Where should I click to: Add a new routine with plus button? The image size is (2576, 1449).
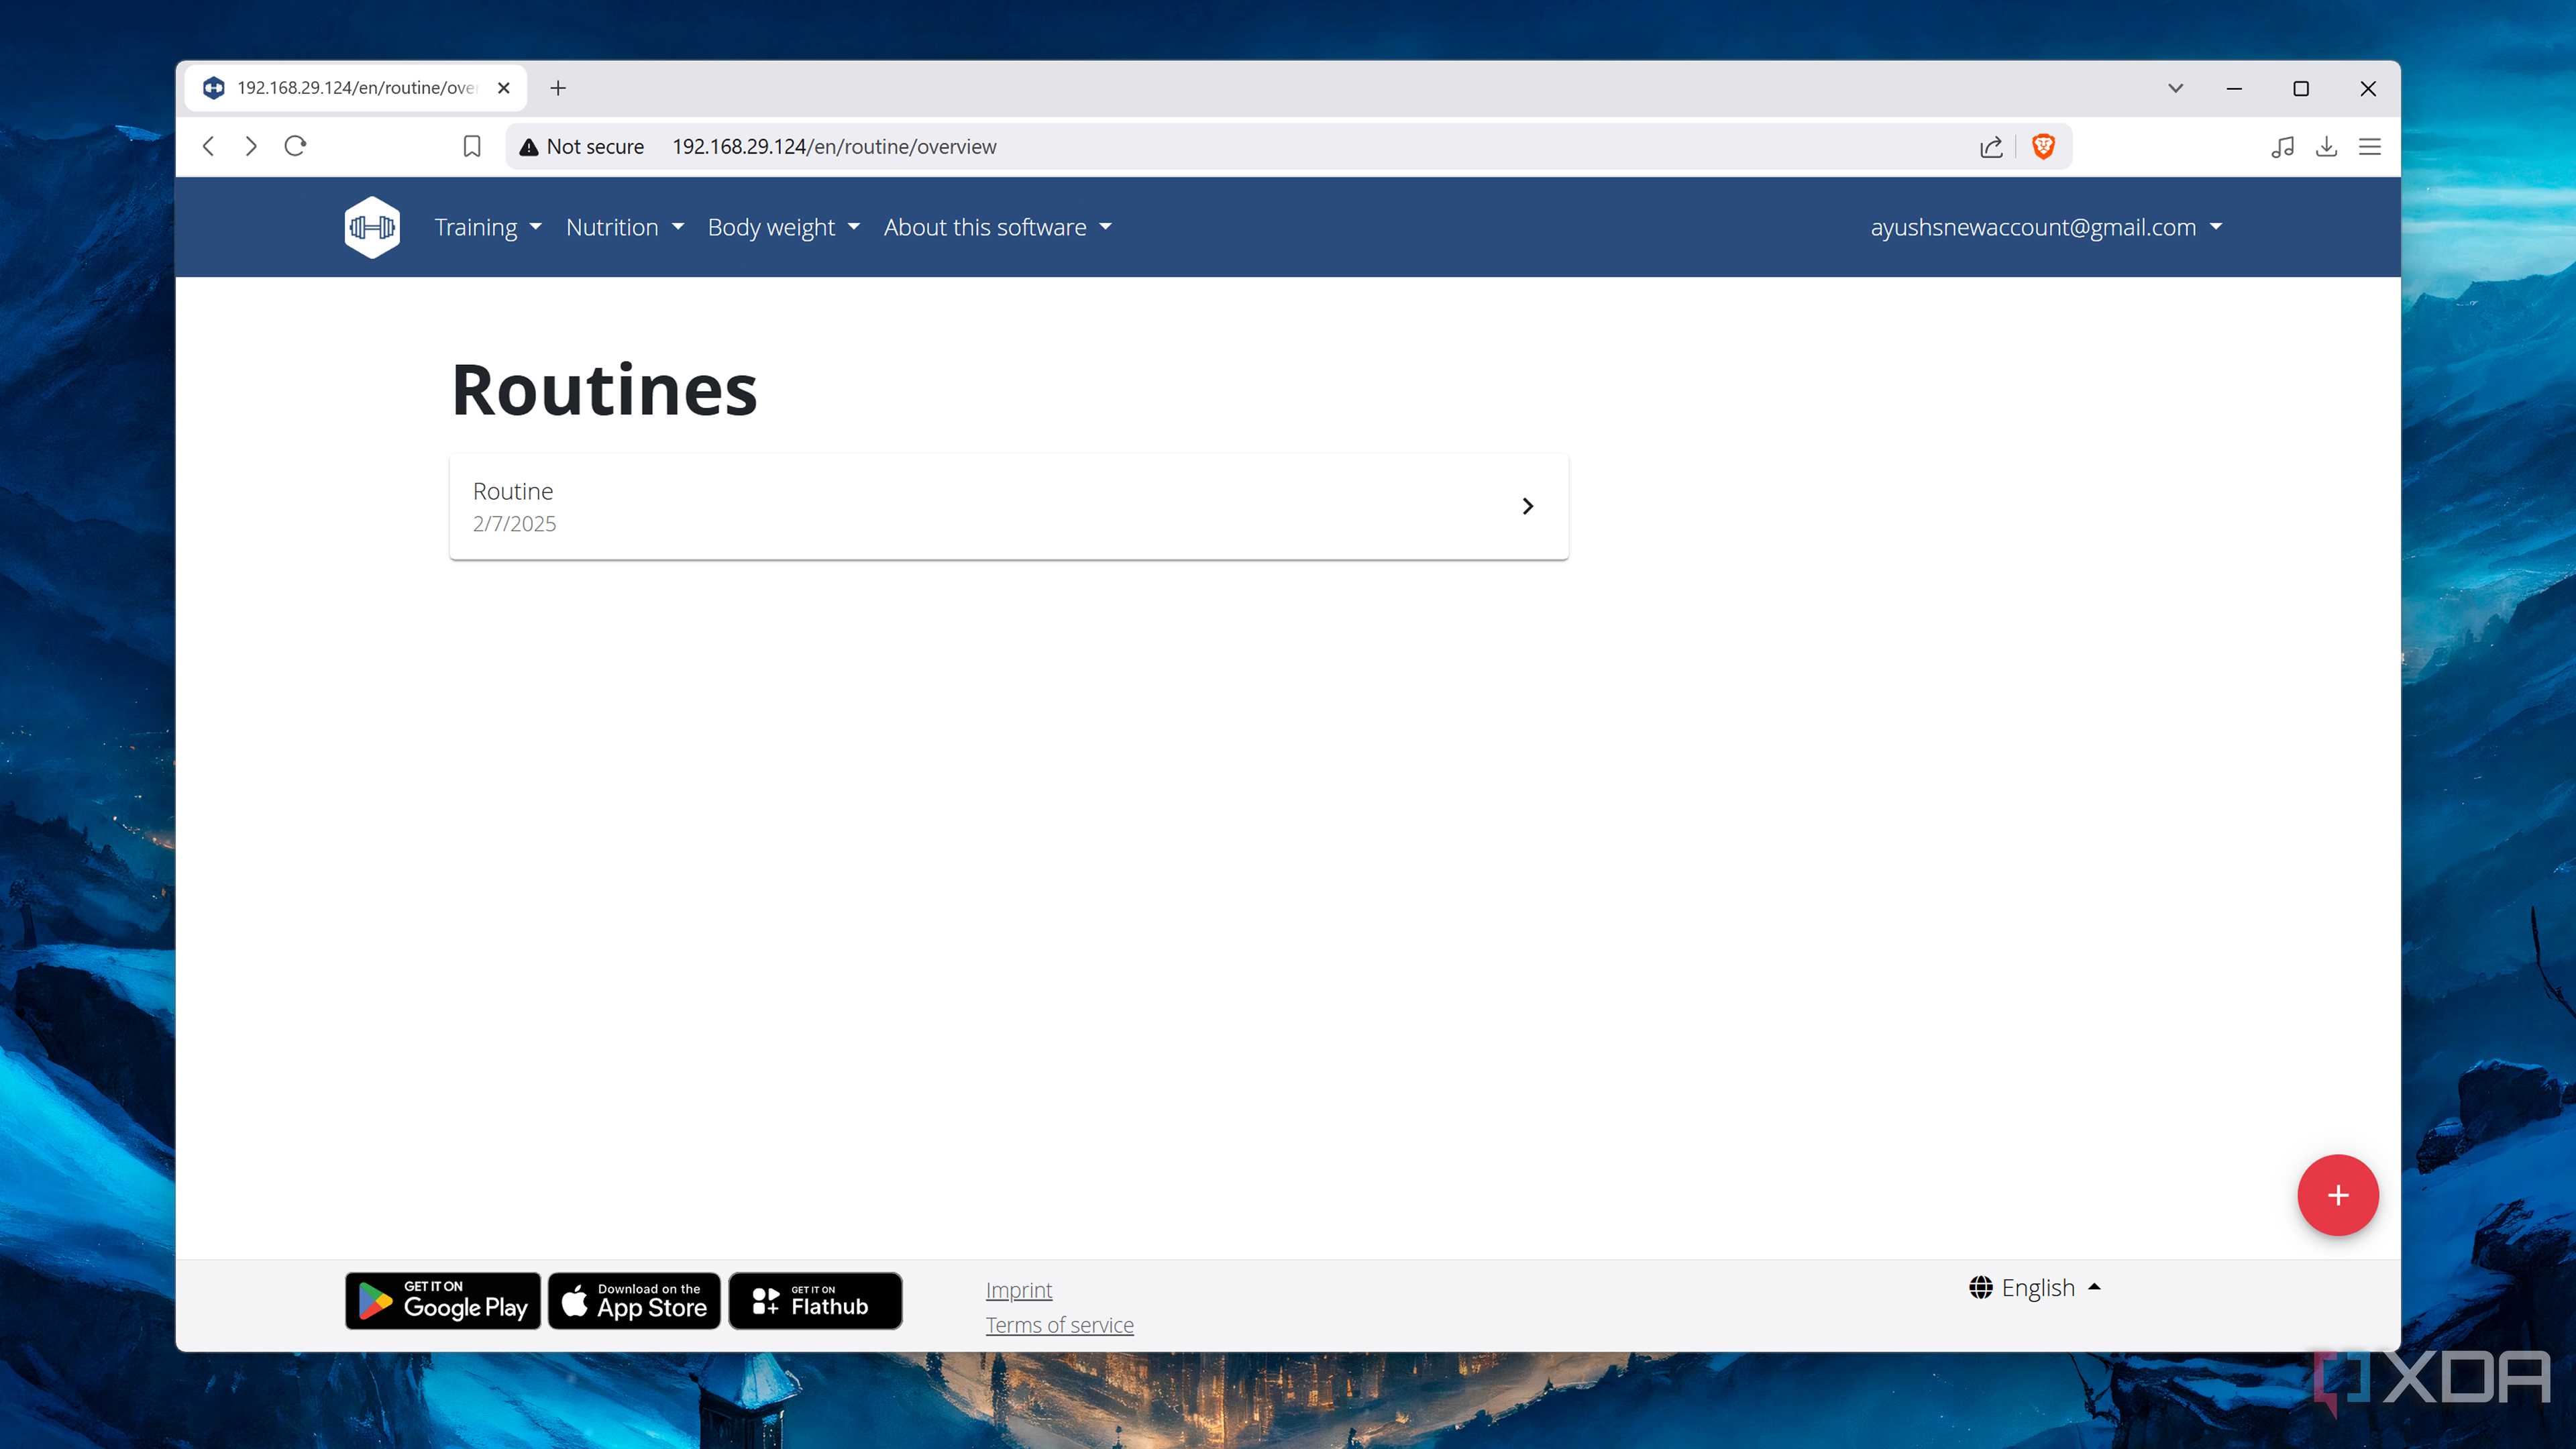[x=2337, y=1195]
